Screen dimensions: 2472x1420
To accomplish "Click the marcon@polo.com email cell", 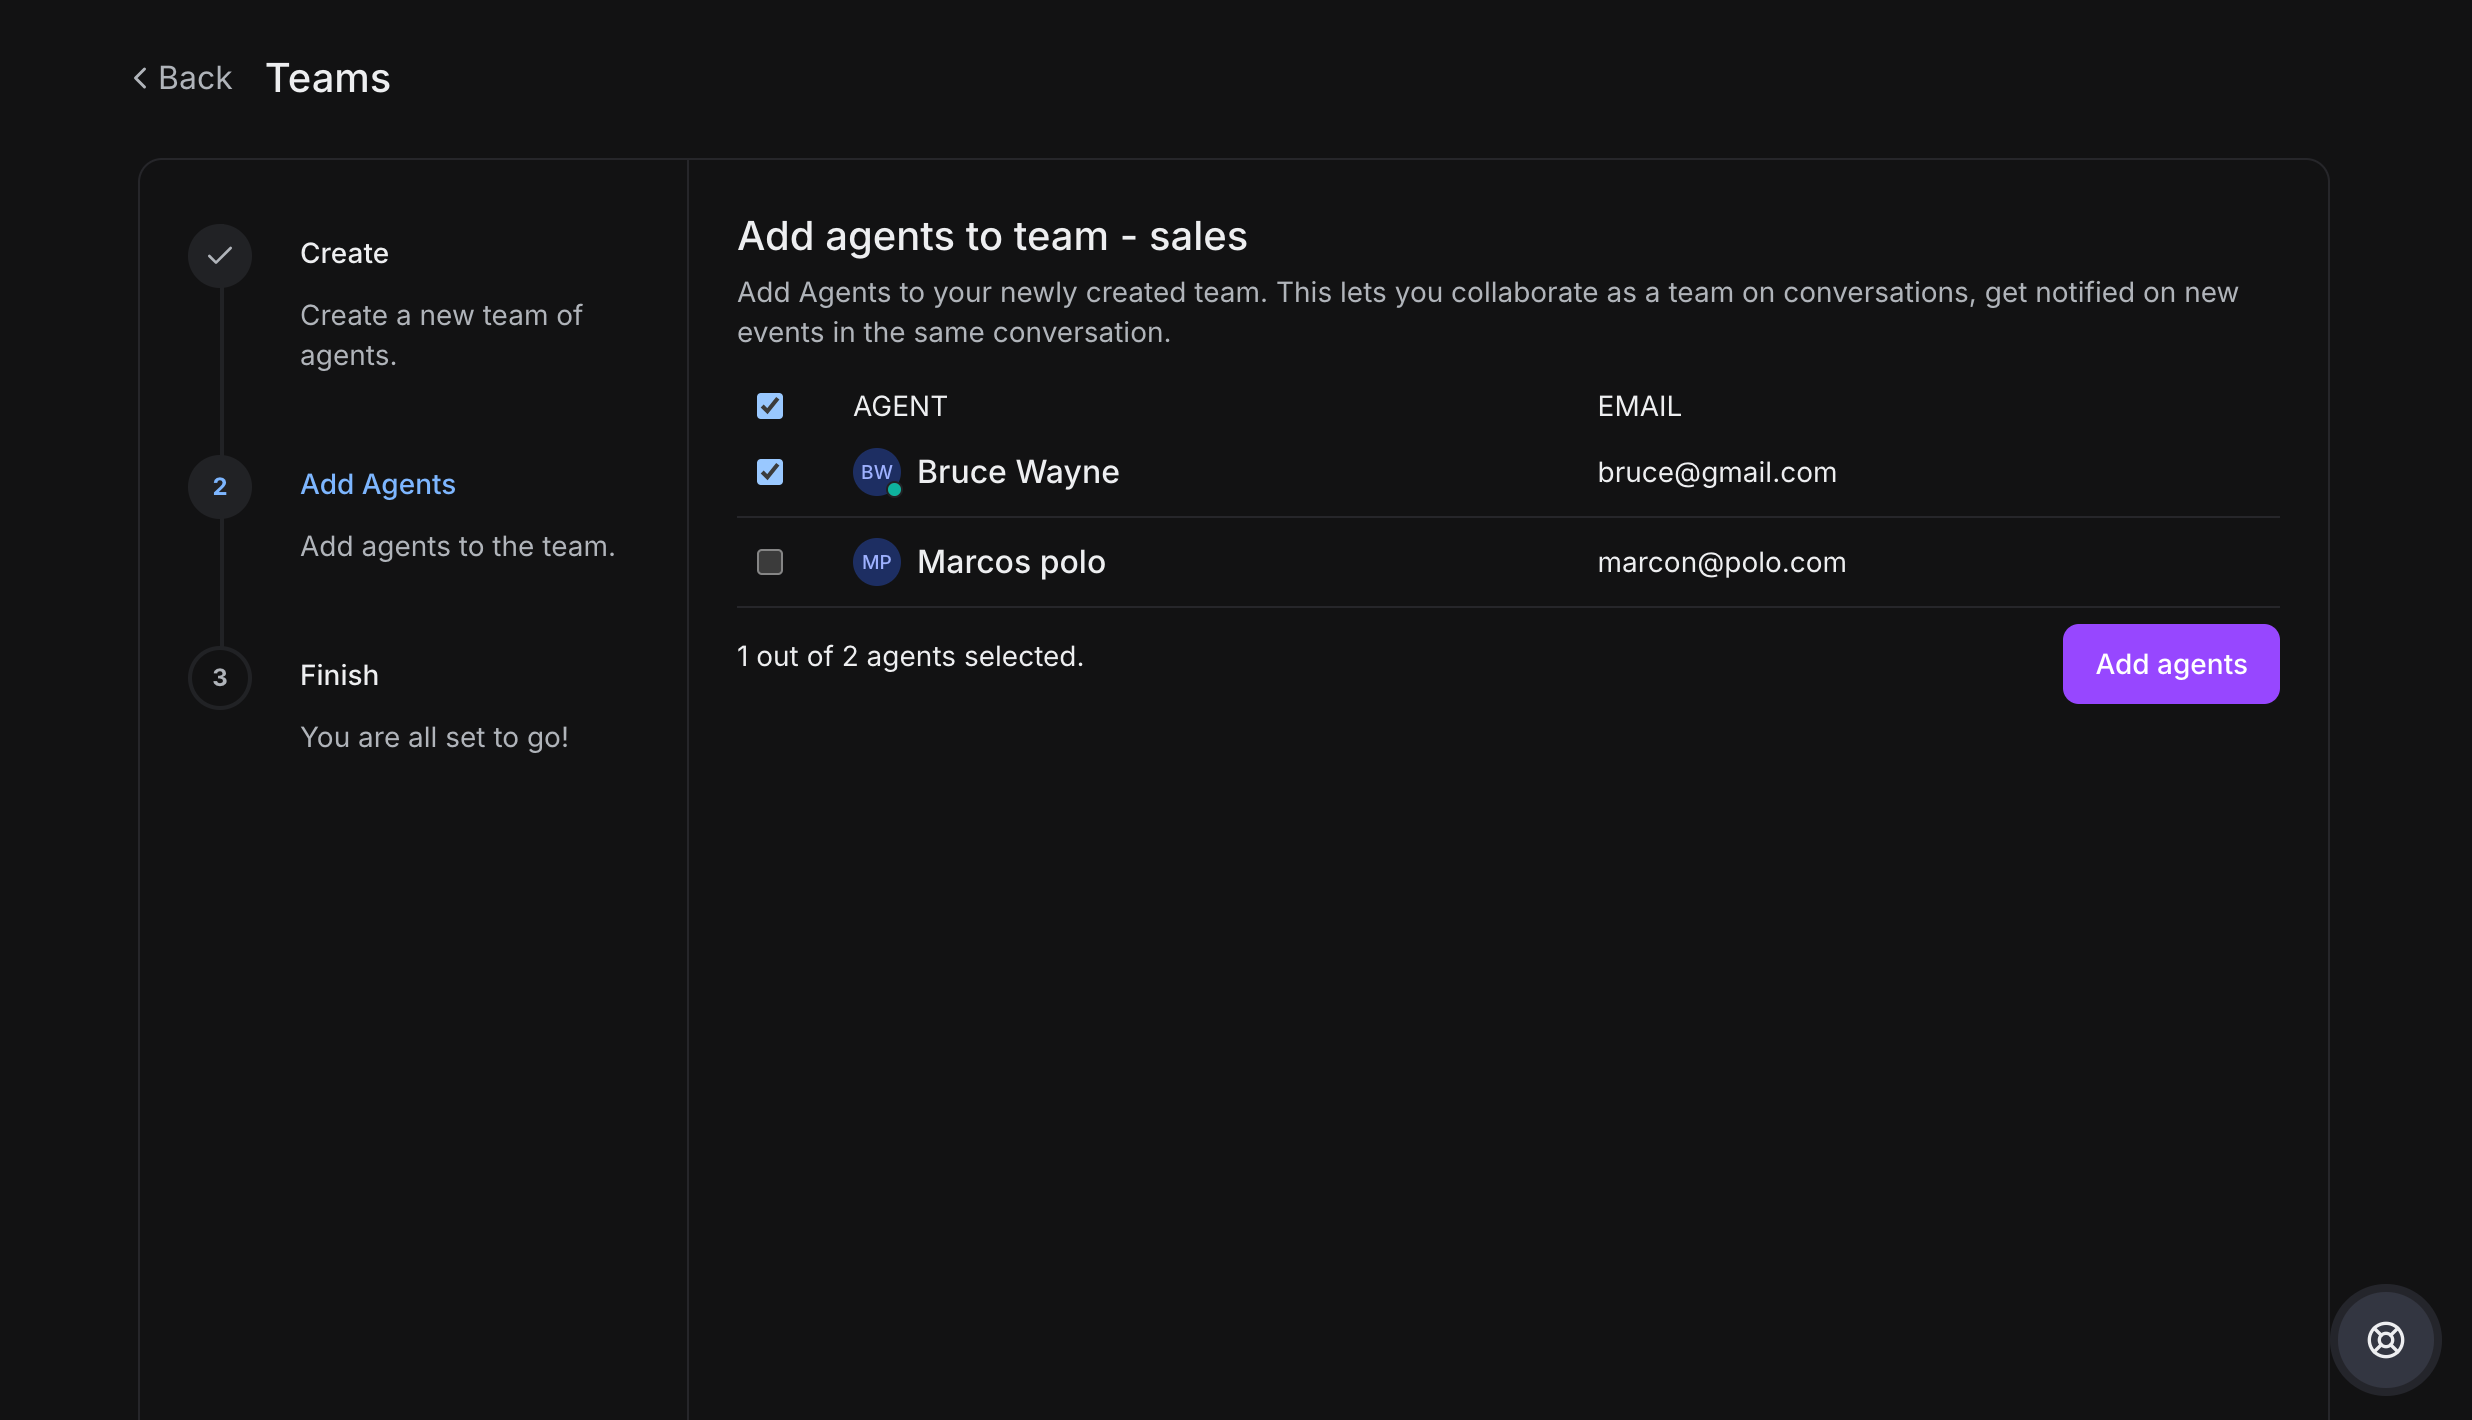I will (1721, 562).
